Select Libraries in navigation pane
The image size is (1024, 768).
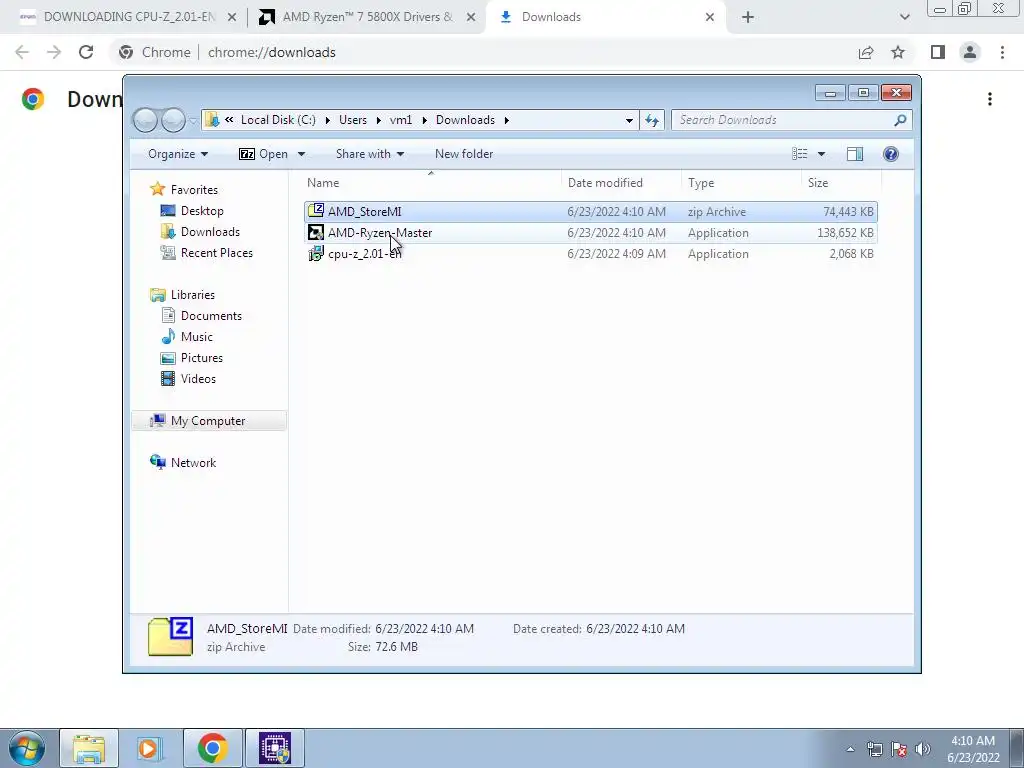(x=192, y=295)
